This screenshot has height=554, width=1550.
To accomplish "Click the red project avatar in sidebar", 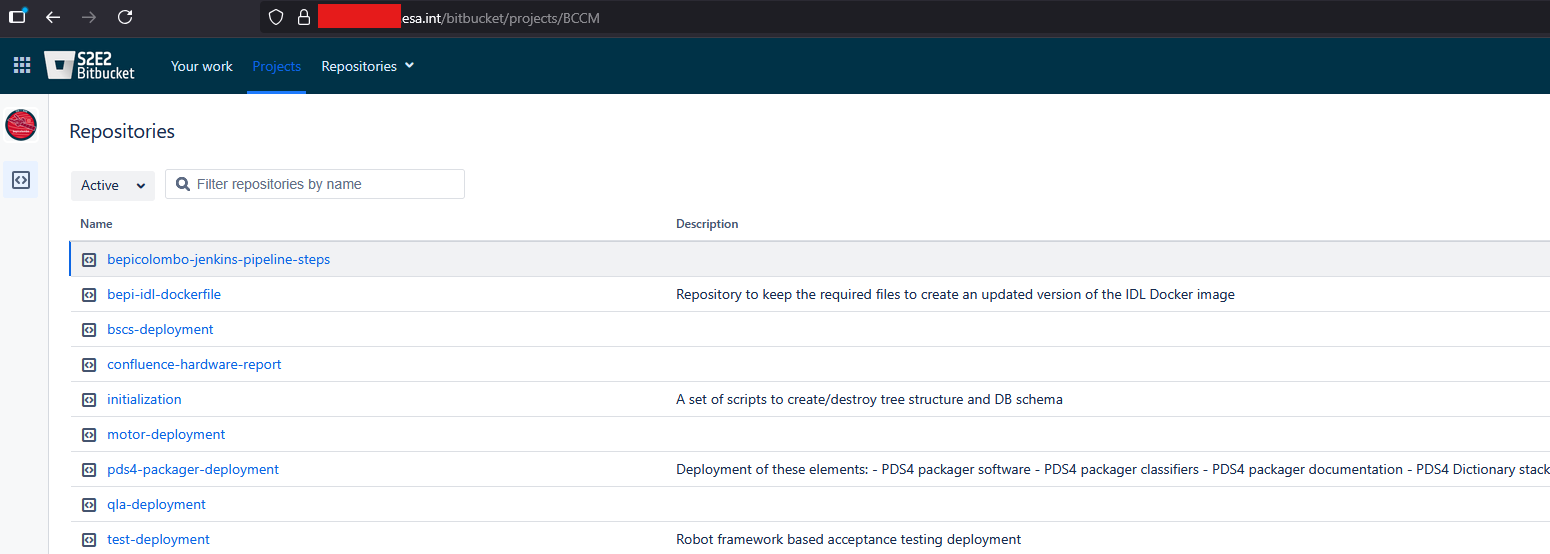I will [x=21, y=125].
